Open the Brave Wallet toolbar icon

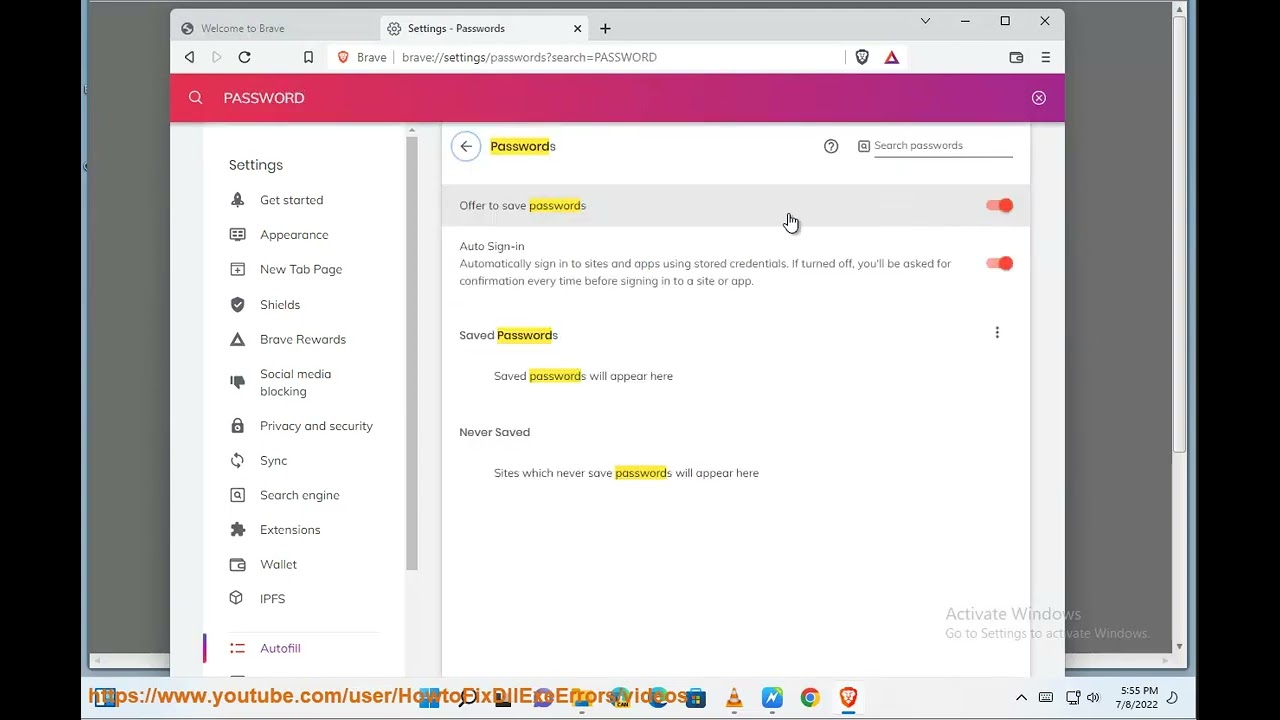point(1016,58)
